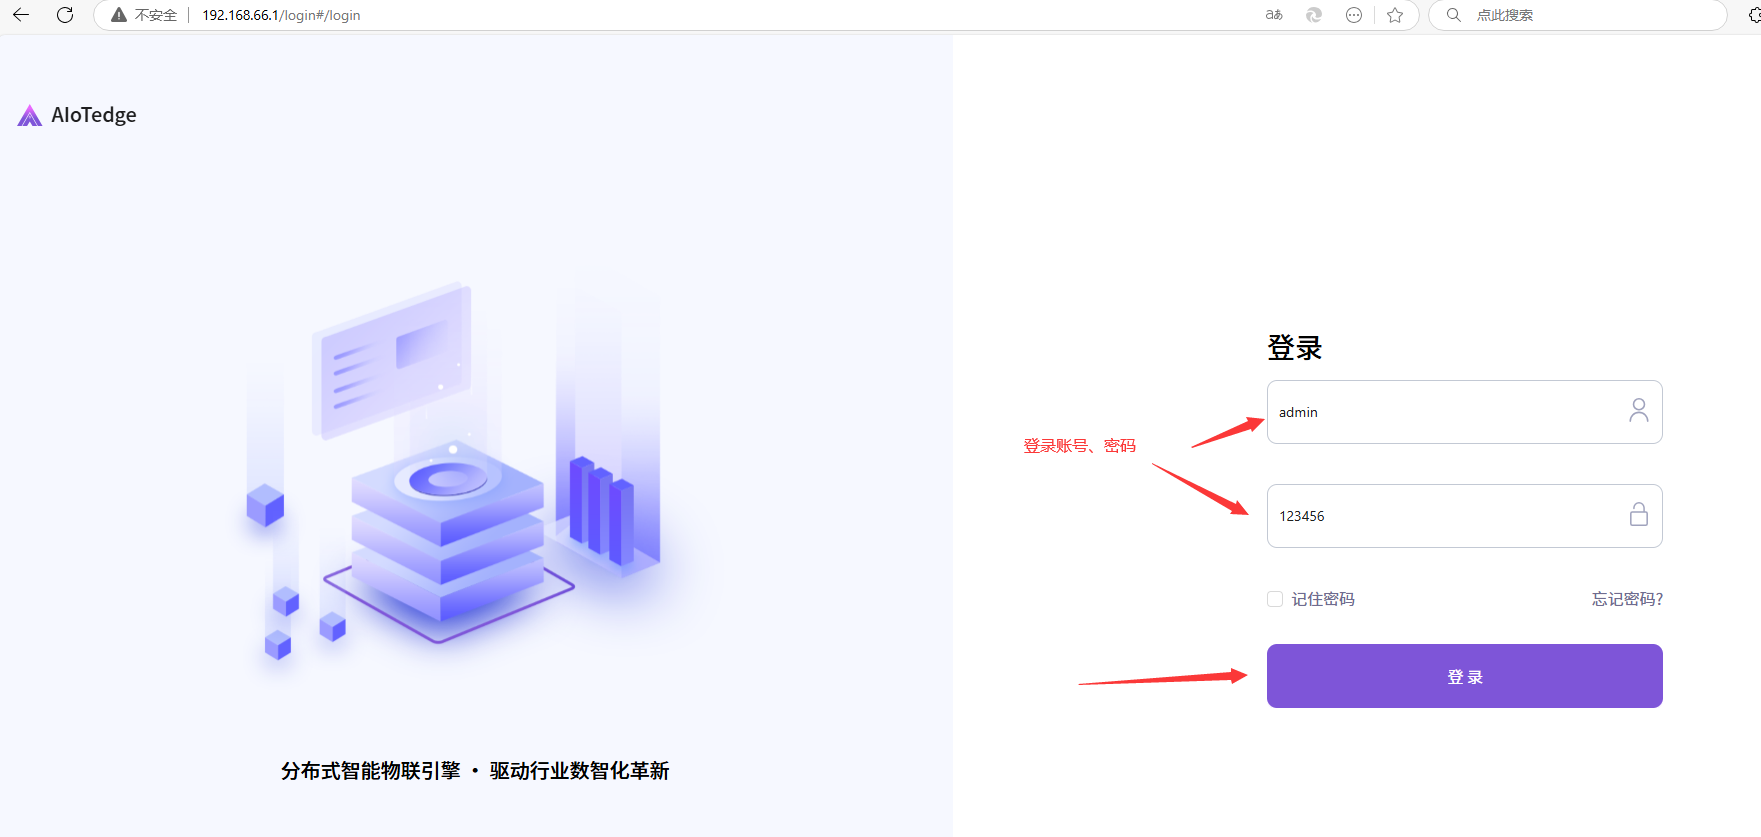Screen dimensions: 1761x837
Task: Click the extensions icon at far right
Action: pos(1753,15)
